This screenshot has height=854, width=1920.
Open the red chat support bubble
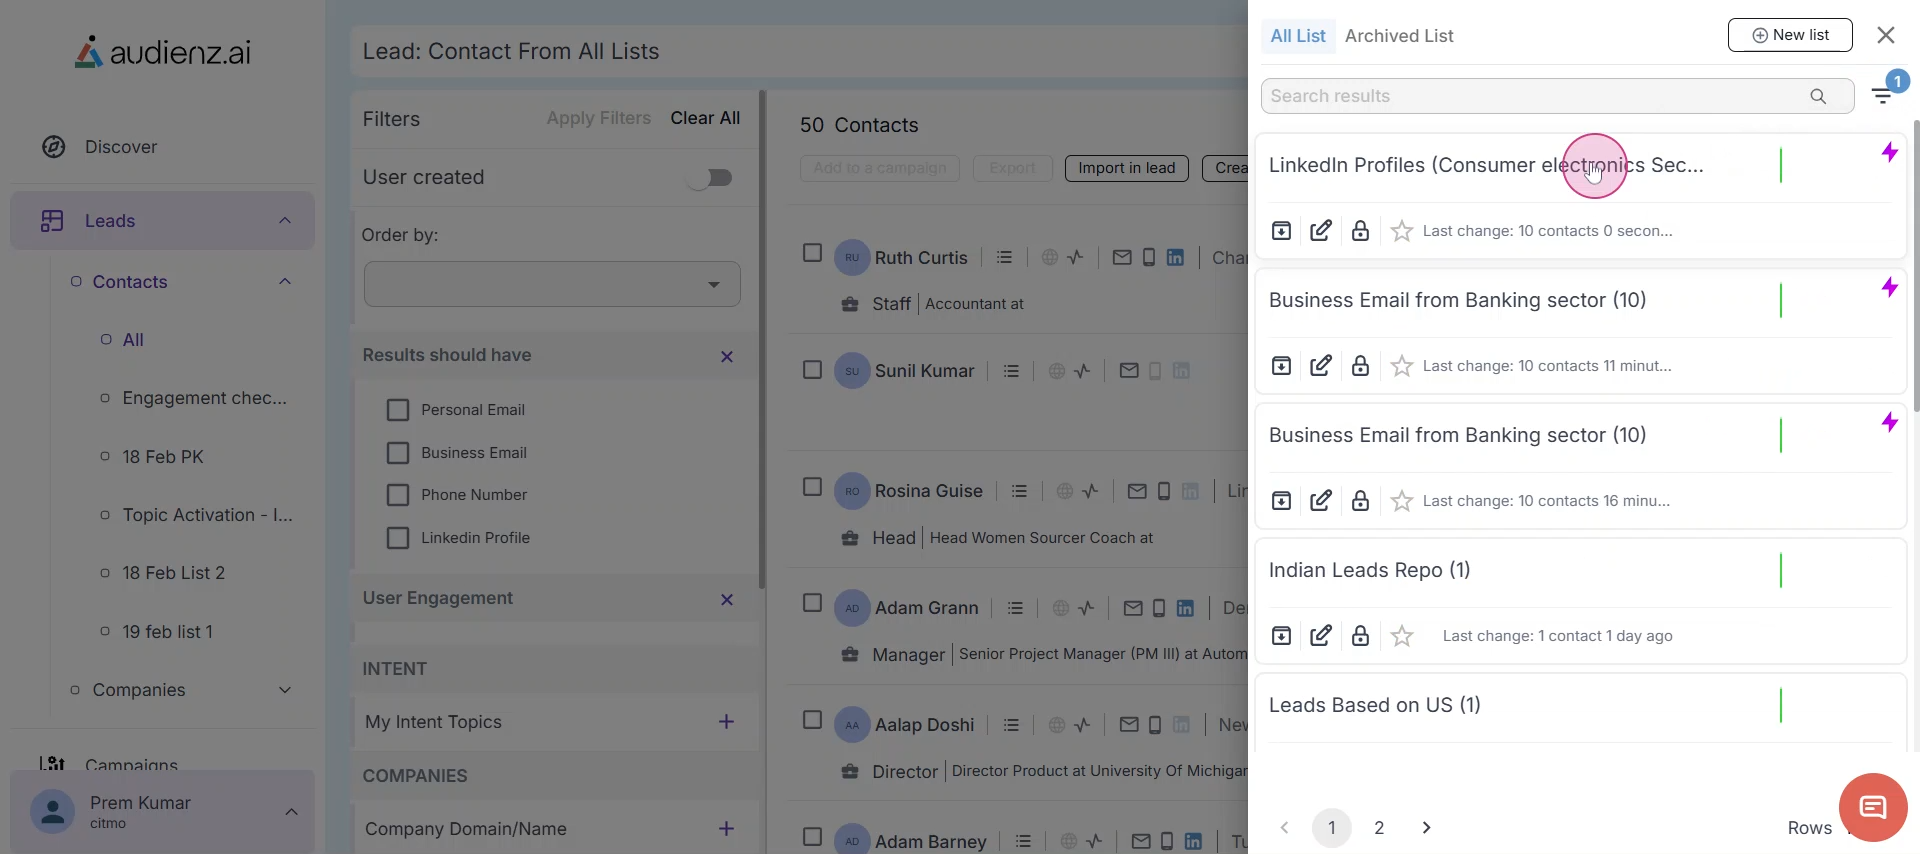coord(1872,808)
